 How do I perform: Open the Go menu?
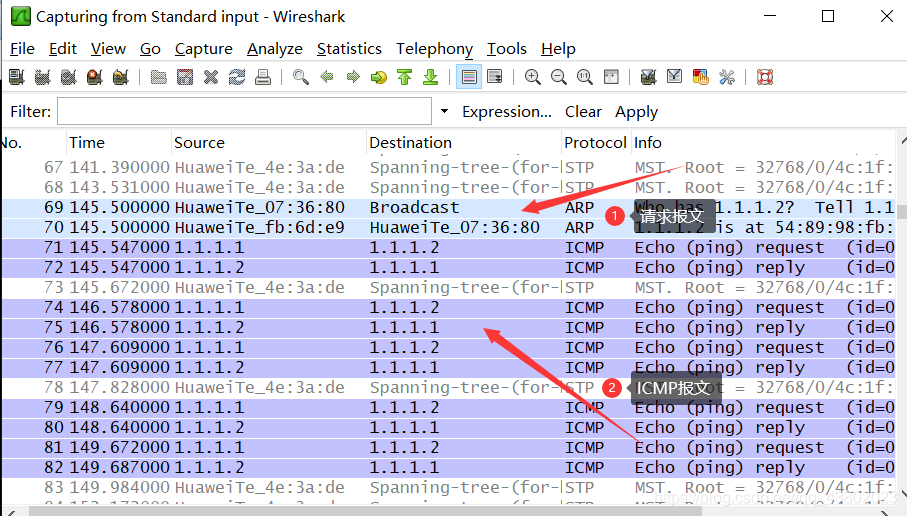pos(150,49)
